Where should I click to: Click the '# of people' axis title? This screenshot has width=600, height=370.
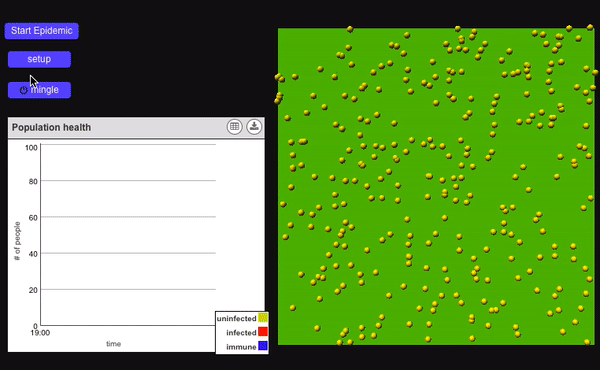[x=17, y=241]
